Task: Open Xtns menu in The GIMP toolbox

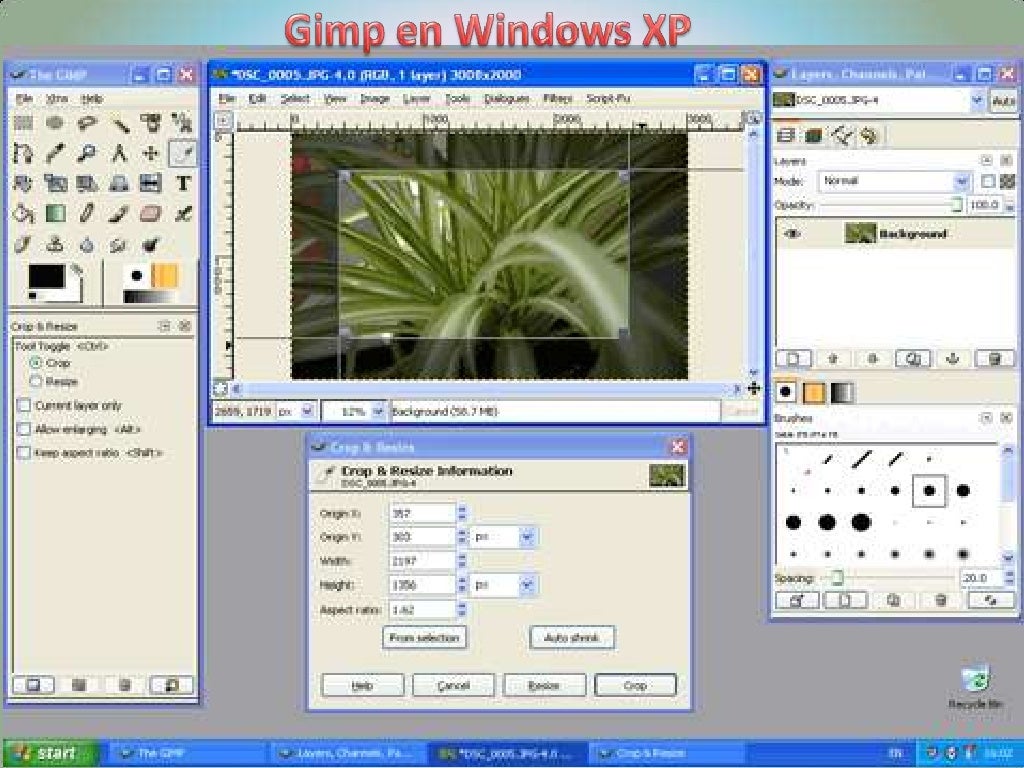Action: pos(57,99)
